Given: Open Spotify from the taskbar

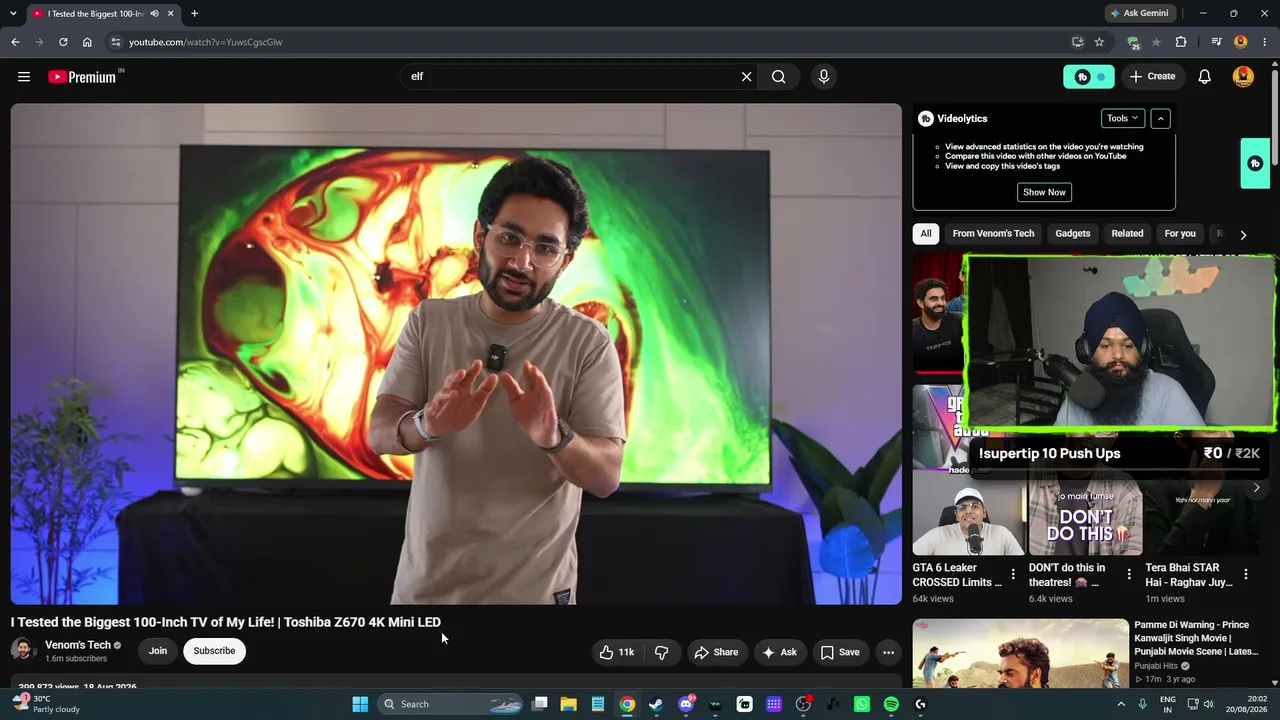Looking at the screenshot, I should point(891,704).
